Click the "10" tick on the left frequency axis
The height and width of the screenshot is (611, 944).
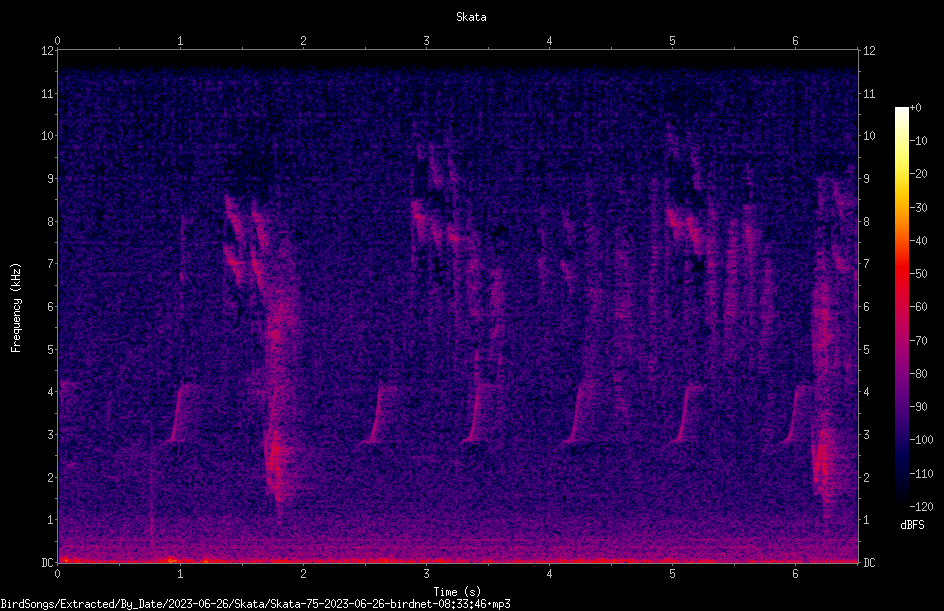47,136
